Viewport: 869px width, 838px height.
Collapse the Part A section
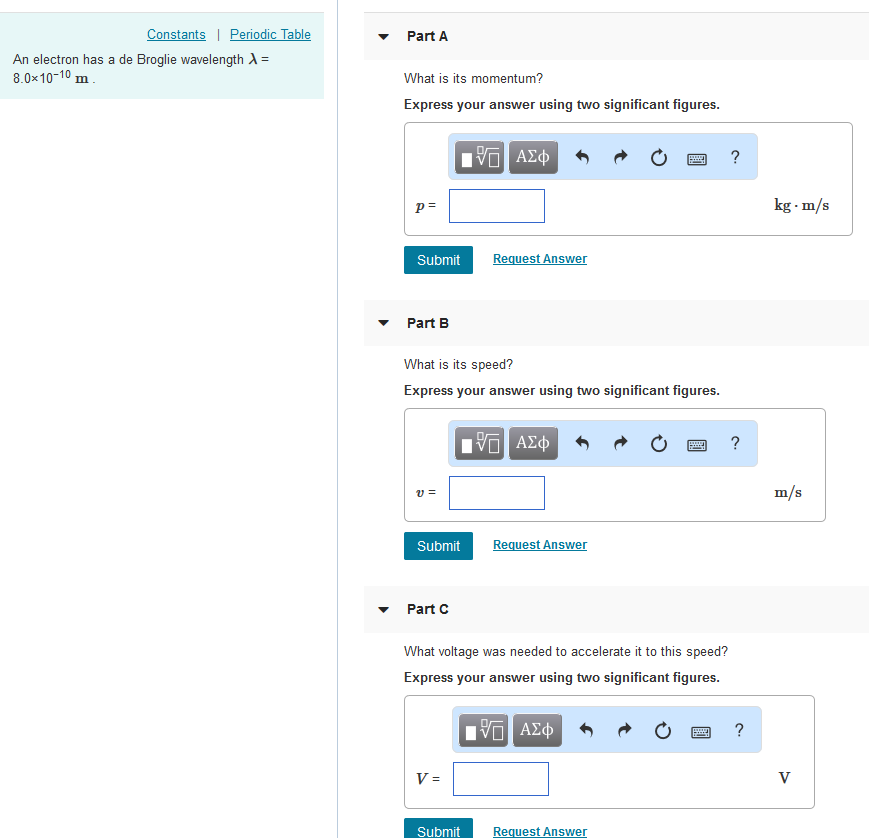(383, 35)
